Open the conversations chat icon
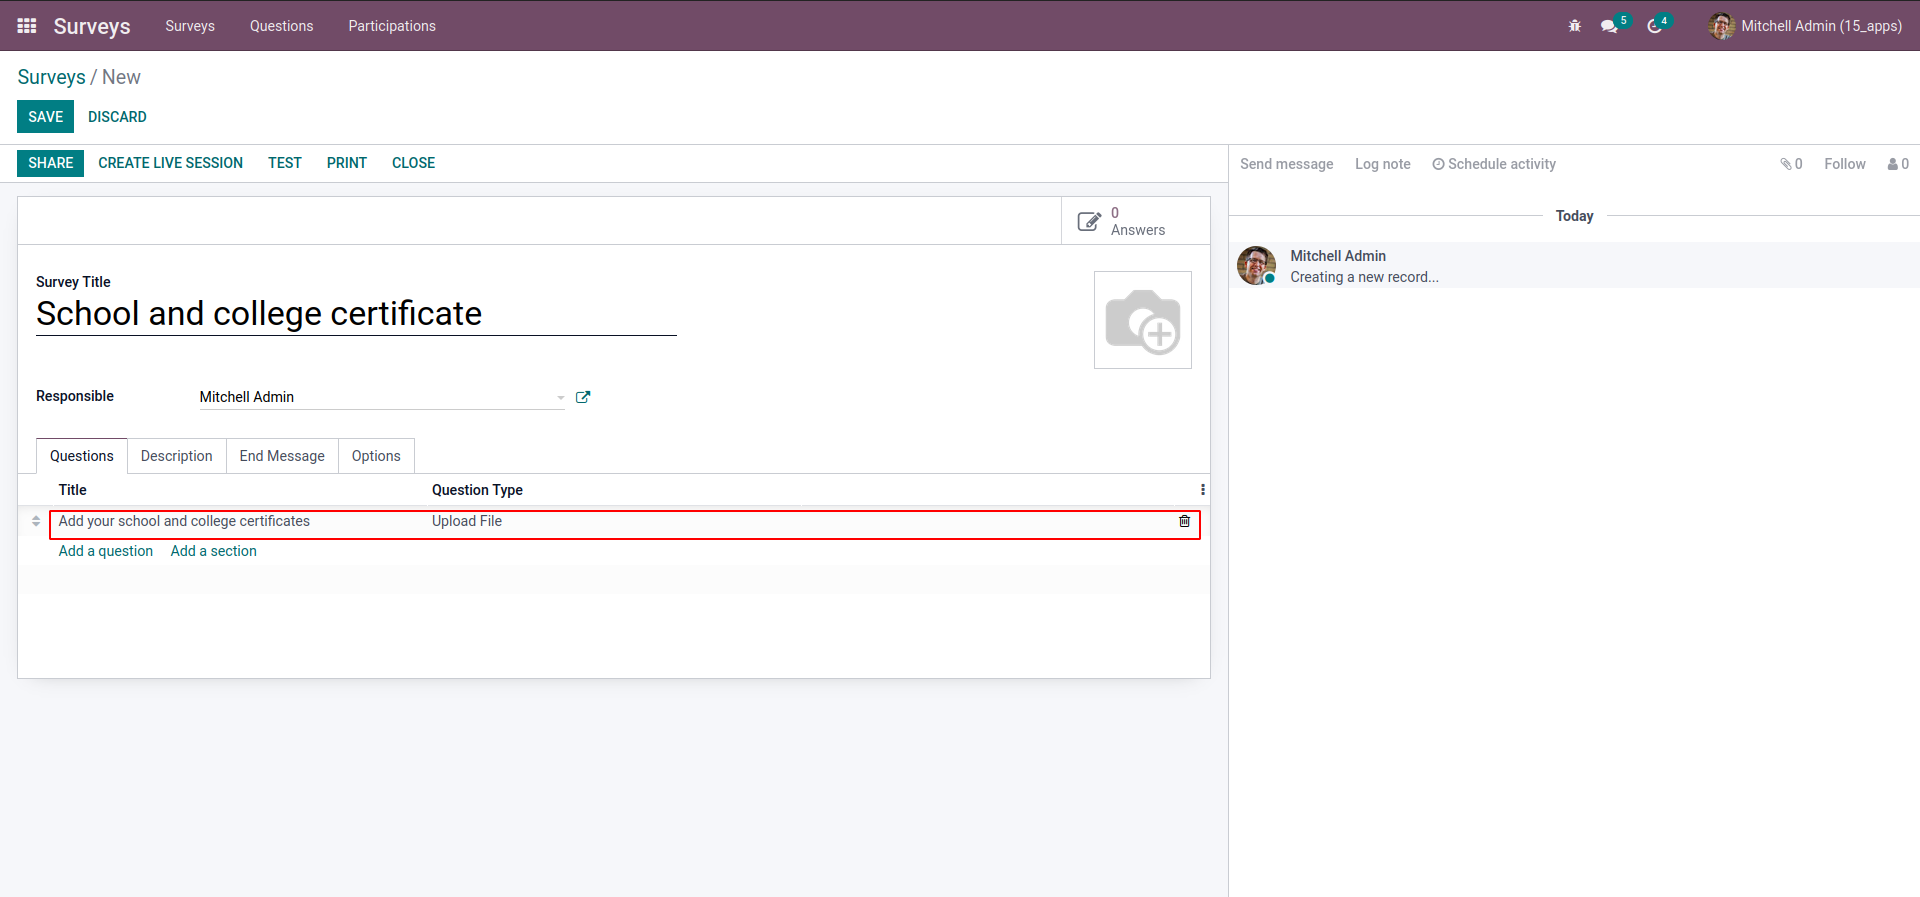The image size is (1920, 897). 1609,26
